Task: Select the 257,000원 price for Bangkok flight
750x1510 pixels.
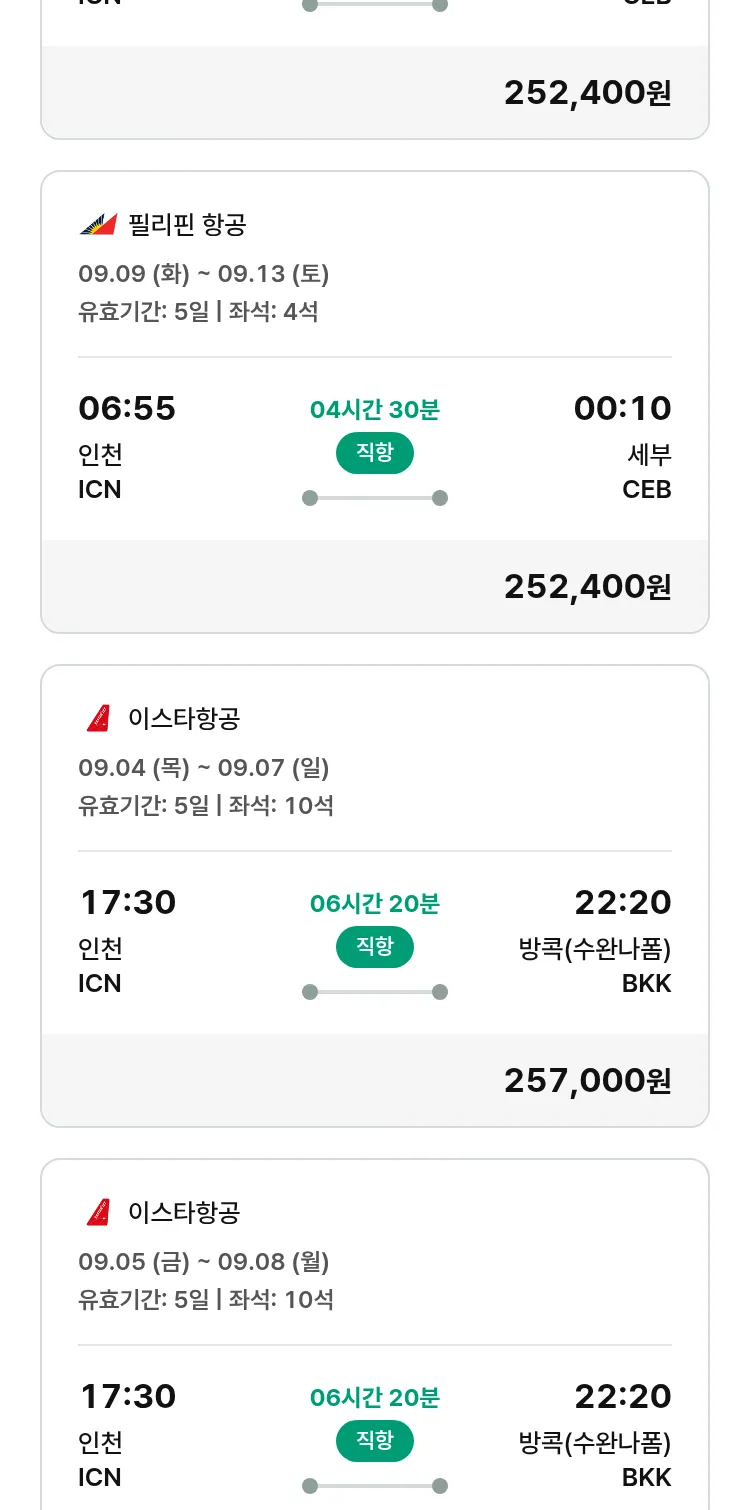Action: click(x=587, y=1080)
